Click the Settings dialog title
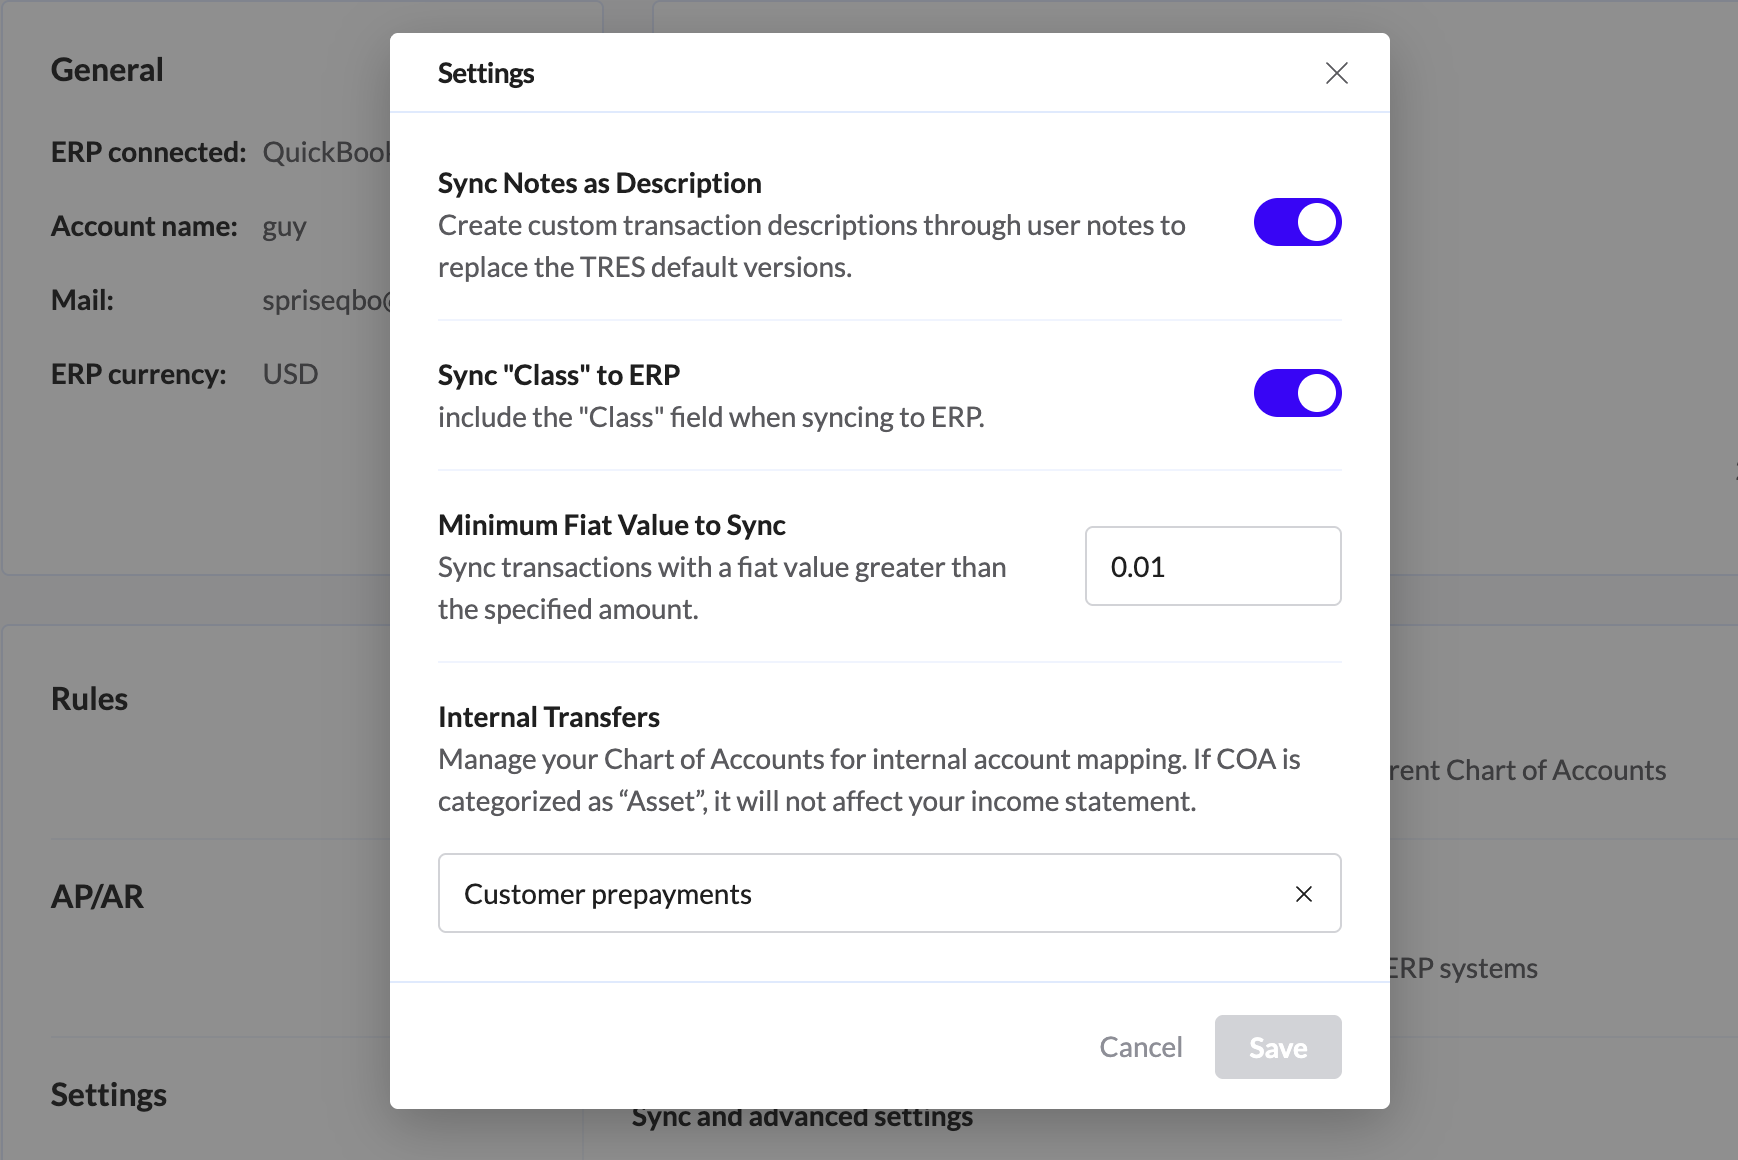Image resolution: width=1738 pixels, height=1160 pixels. [x=486, y=73]
